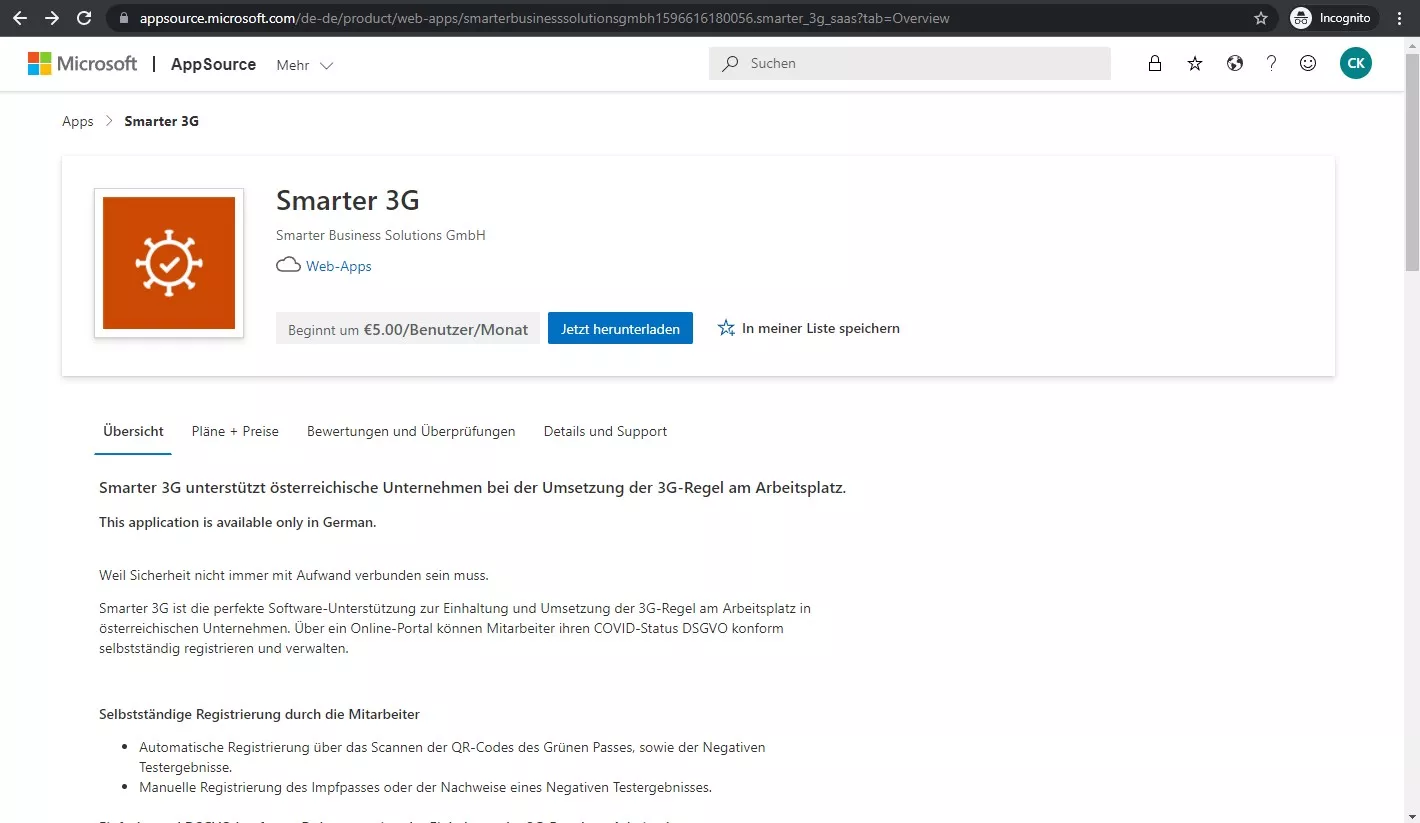Open the padlock icon in header
Viewport: 1420px width, 823px height.
1155,63
